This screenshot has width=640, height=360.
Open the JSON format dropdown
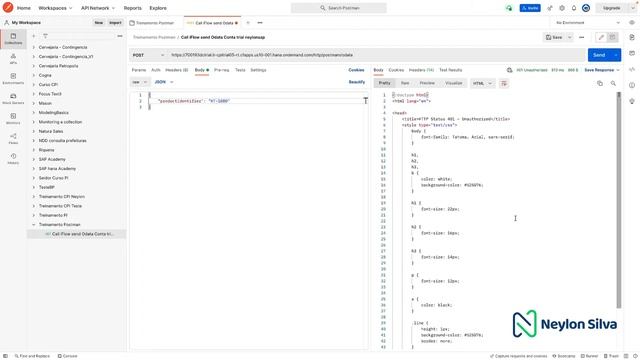pyautogui.click(x=164, y=82)
